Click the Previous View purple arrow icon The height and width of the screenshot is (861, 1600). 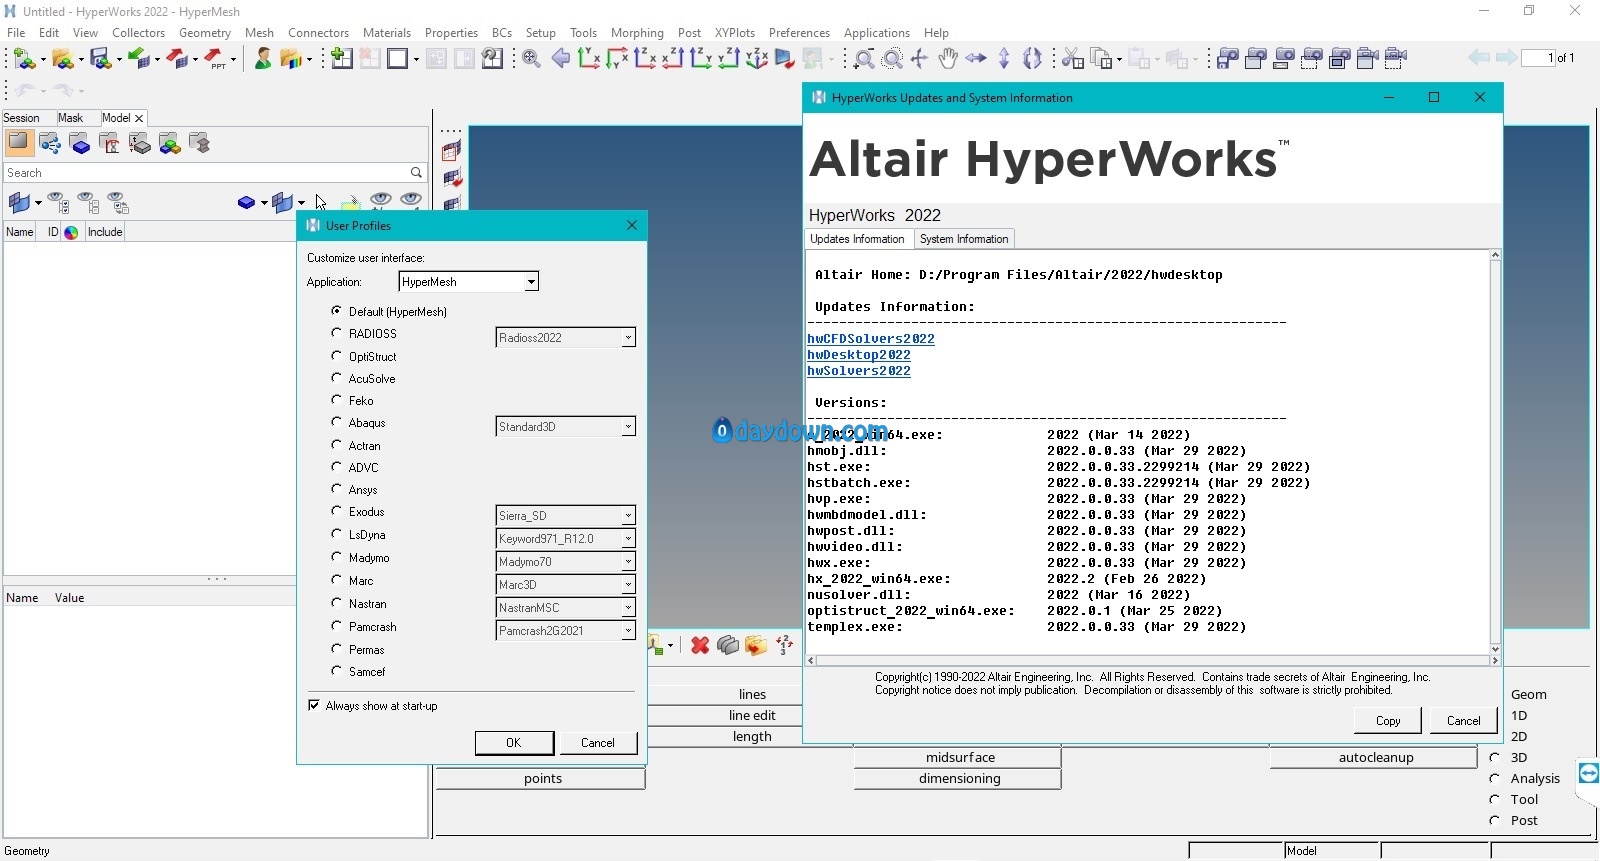(560, 58)
